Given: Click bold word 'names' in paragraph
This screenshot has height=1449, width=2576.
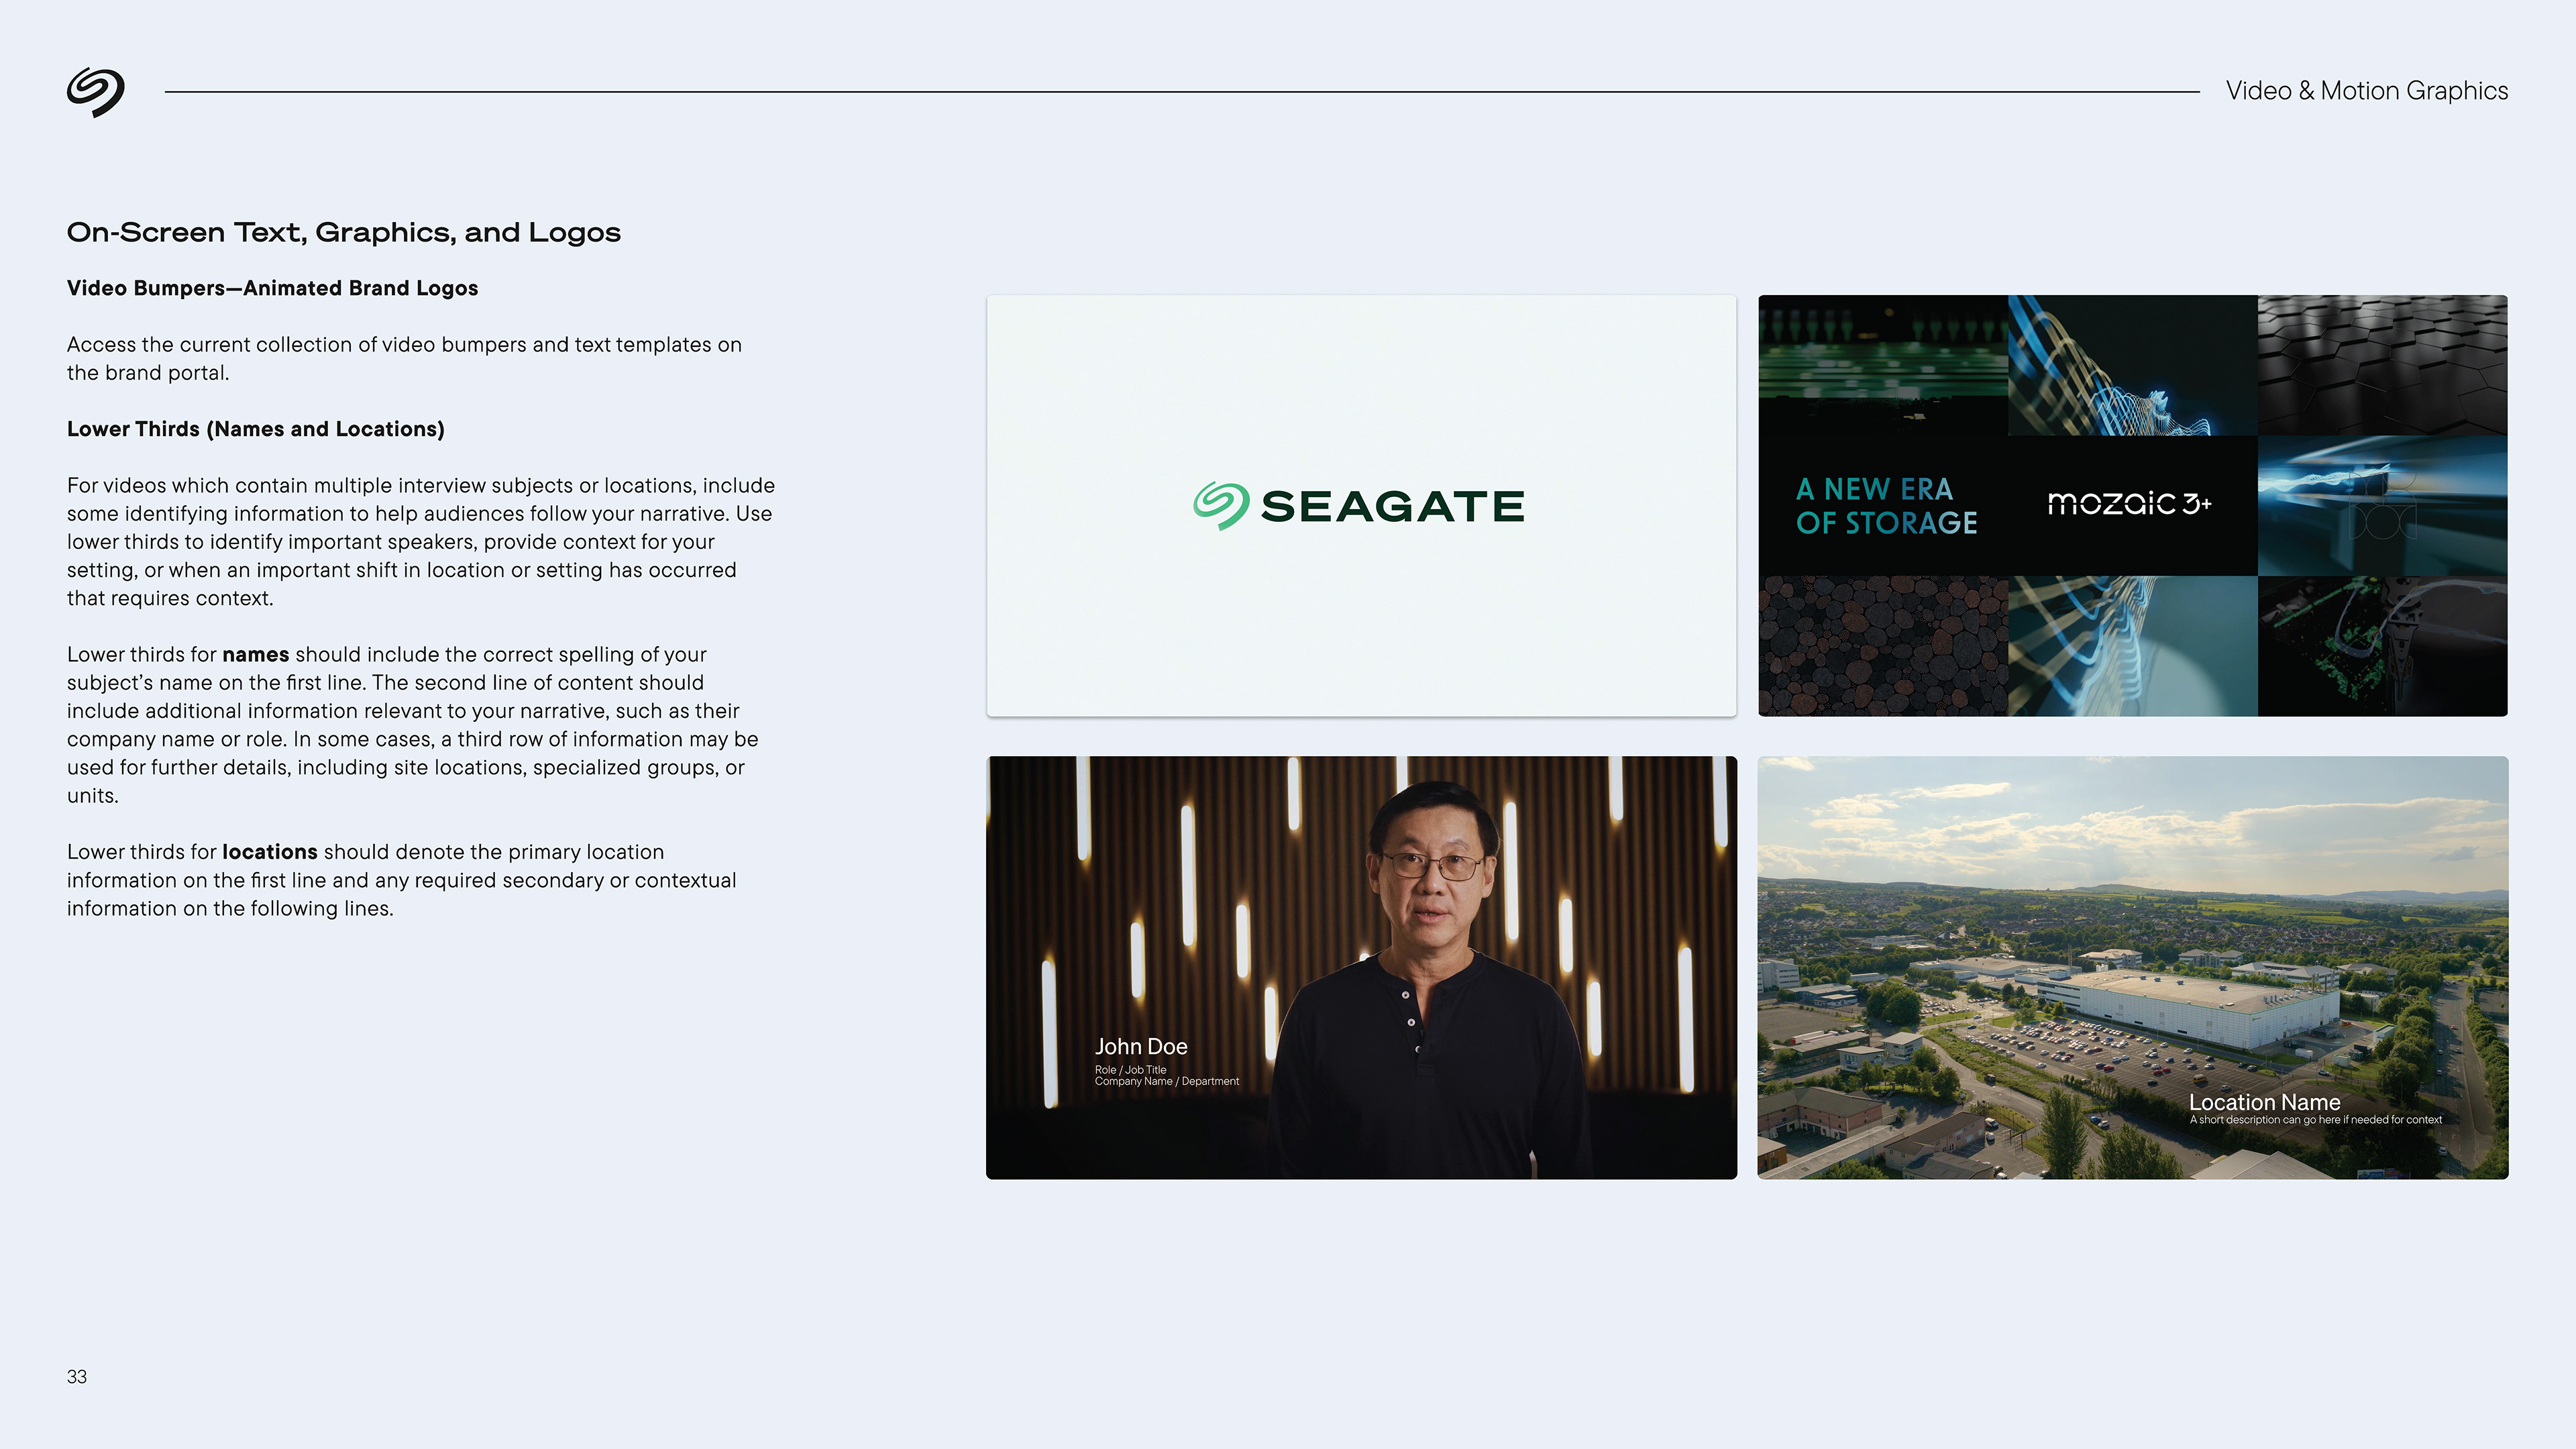Looking at the screenshot, I should tap(255, 655).
